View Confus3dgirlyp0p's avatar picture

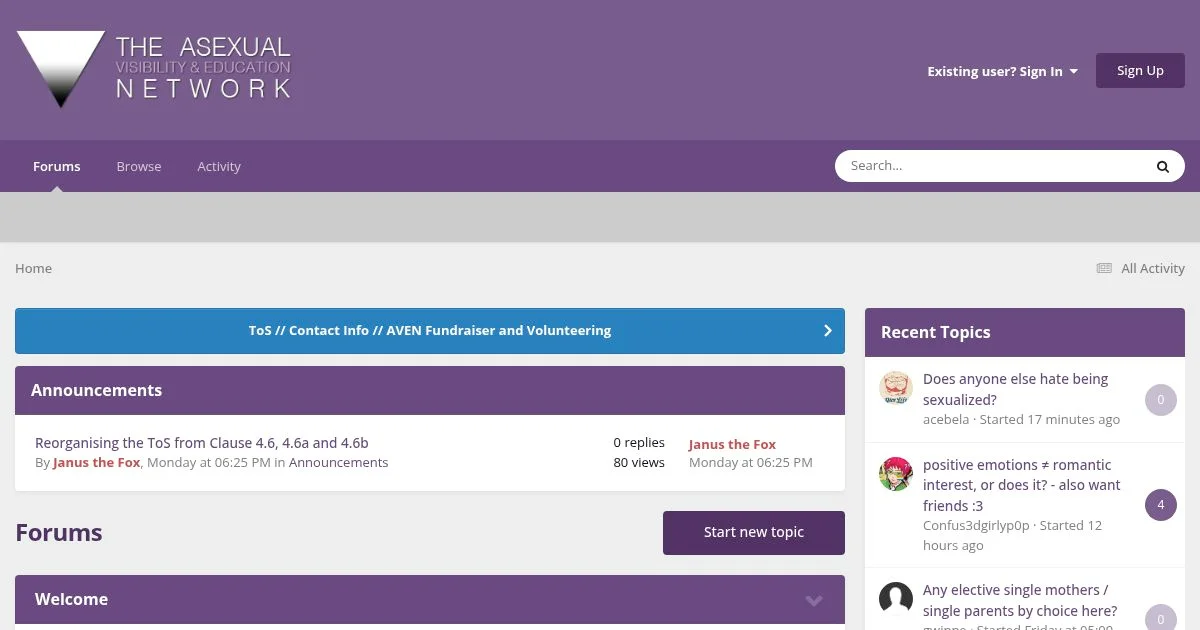896,474
